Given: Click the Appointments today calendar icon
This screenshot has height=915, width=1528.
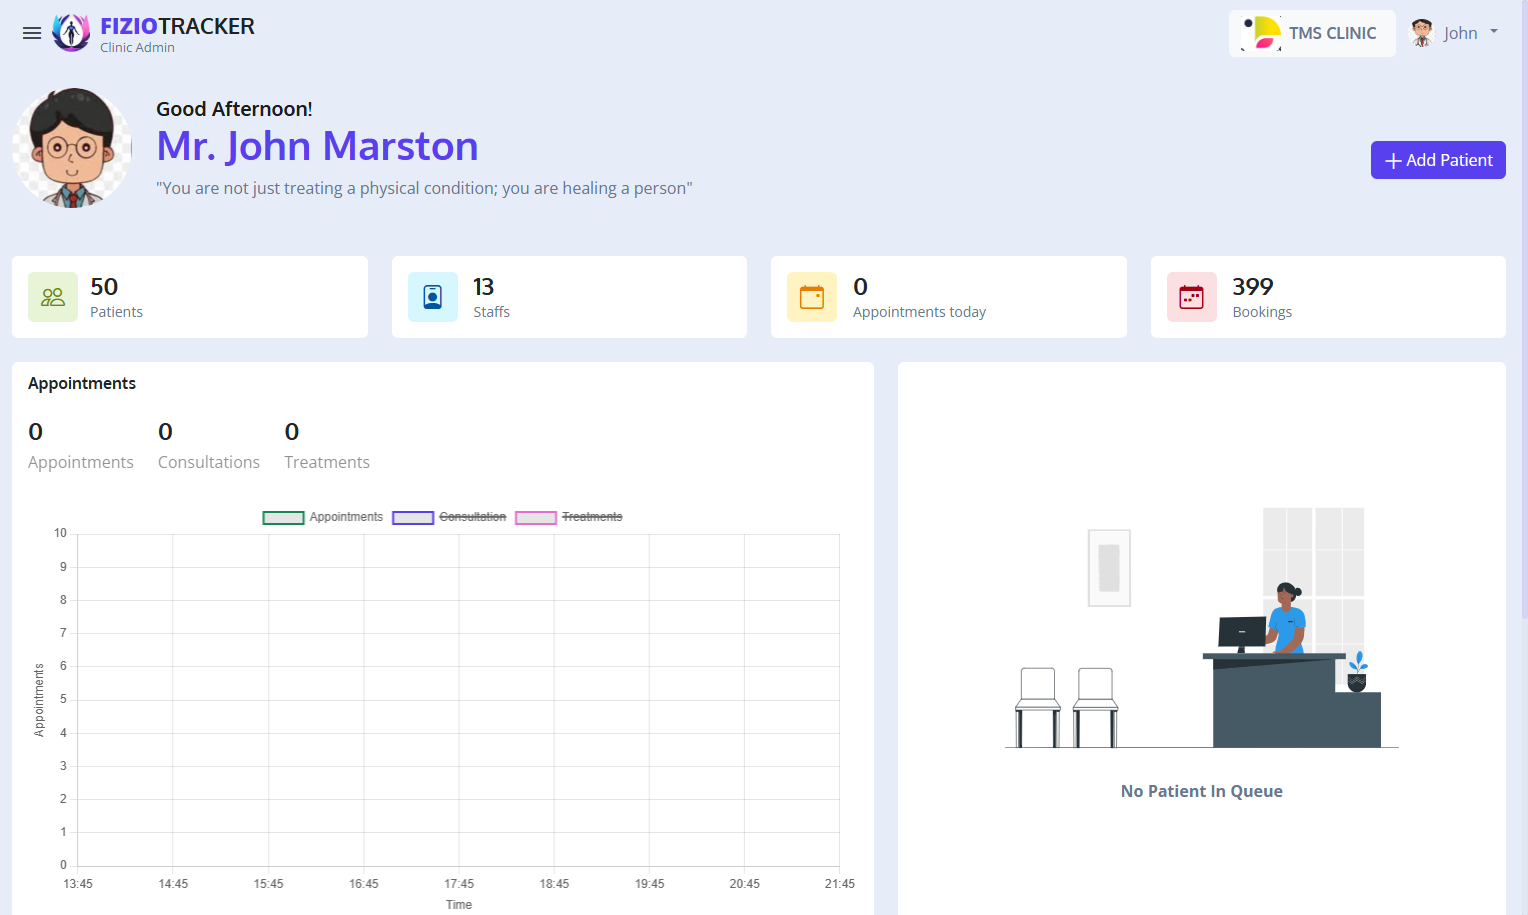Looking at the screenshot, I should (812, 297).
